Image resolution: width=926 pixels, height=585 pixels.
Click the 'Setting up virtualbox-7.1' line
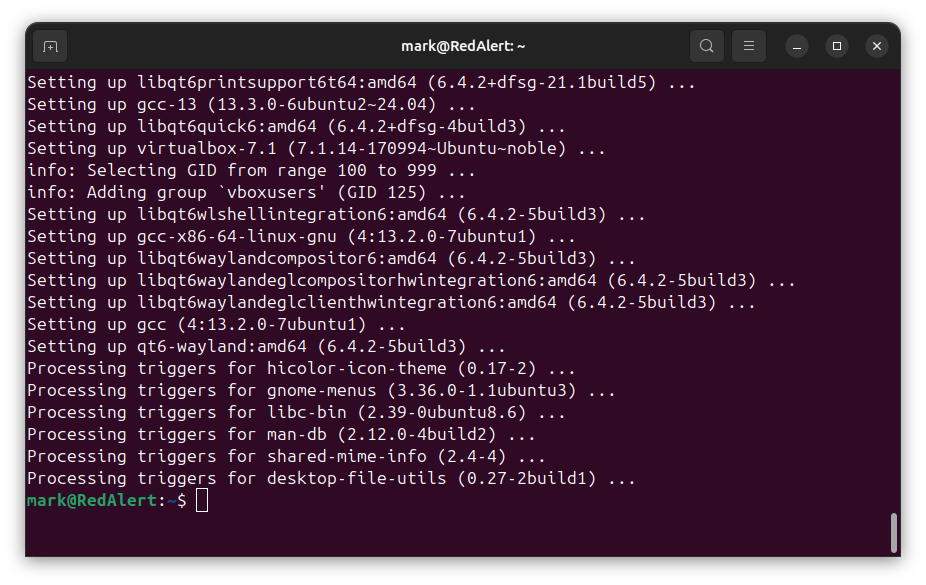tap(316, 148)
